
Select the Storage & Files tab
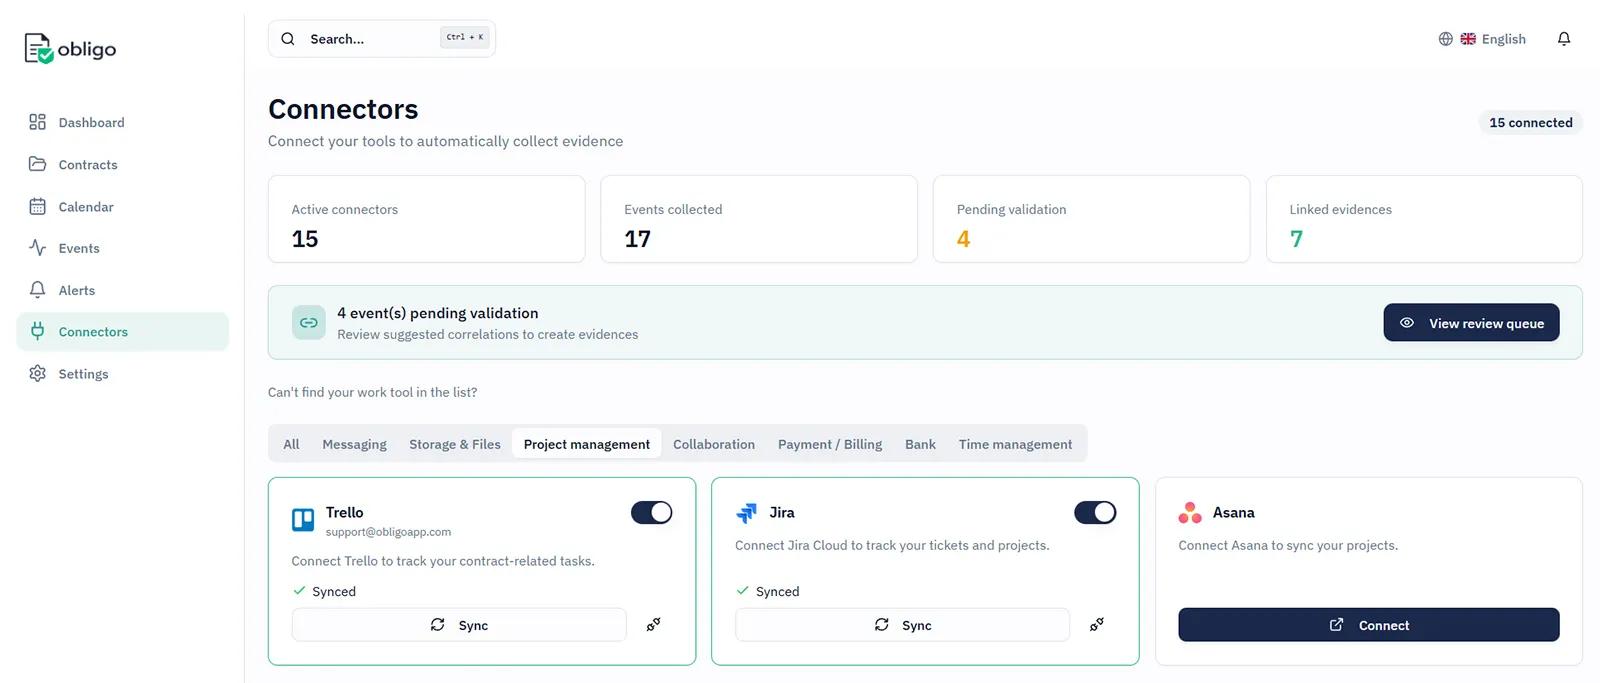pos(454,444)
